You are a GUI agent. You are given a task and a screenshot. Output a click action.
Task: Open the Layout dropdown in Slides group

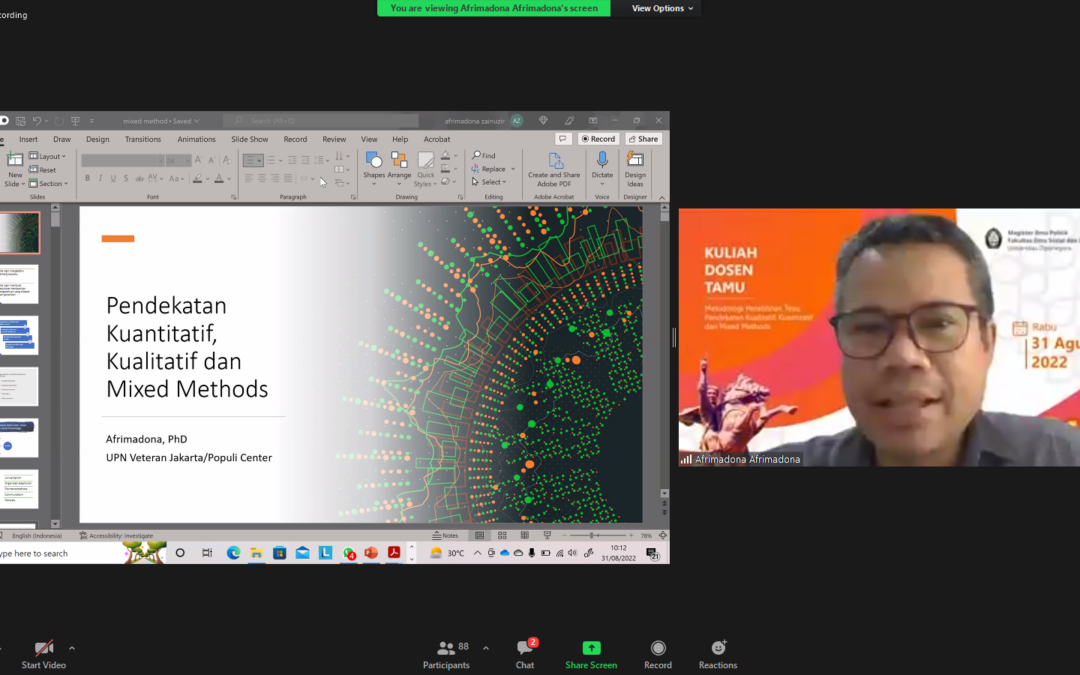coord(48,156)
